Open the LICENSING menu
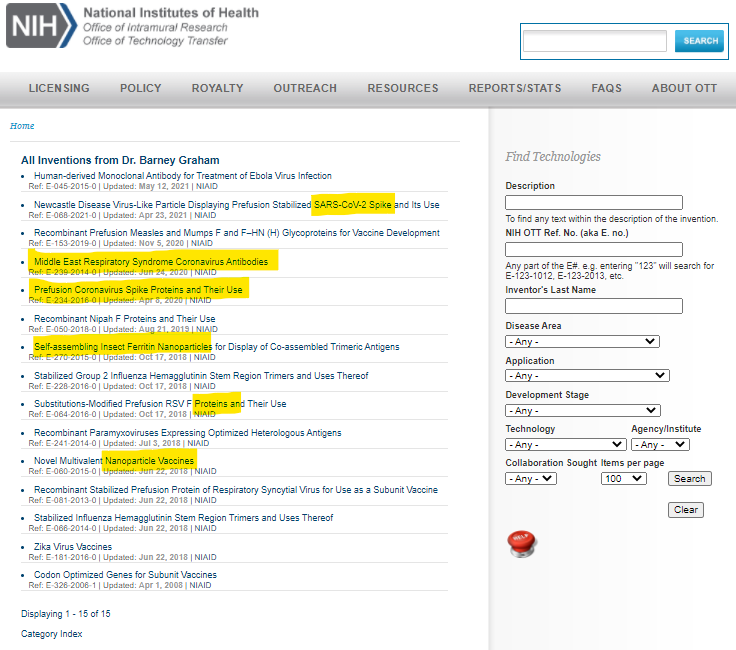This screenshot has width=736, height=650. point(59,88)
